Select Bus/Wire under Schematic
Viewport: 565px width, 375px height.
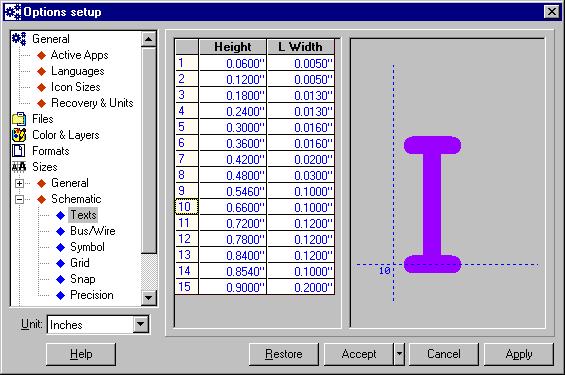point(93,231)
